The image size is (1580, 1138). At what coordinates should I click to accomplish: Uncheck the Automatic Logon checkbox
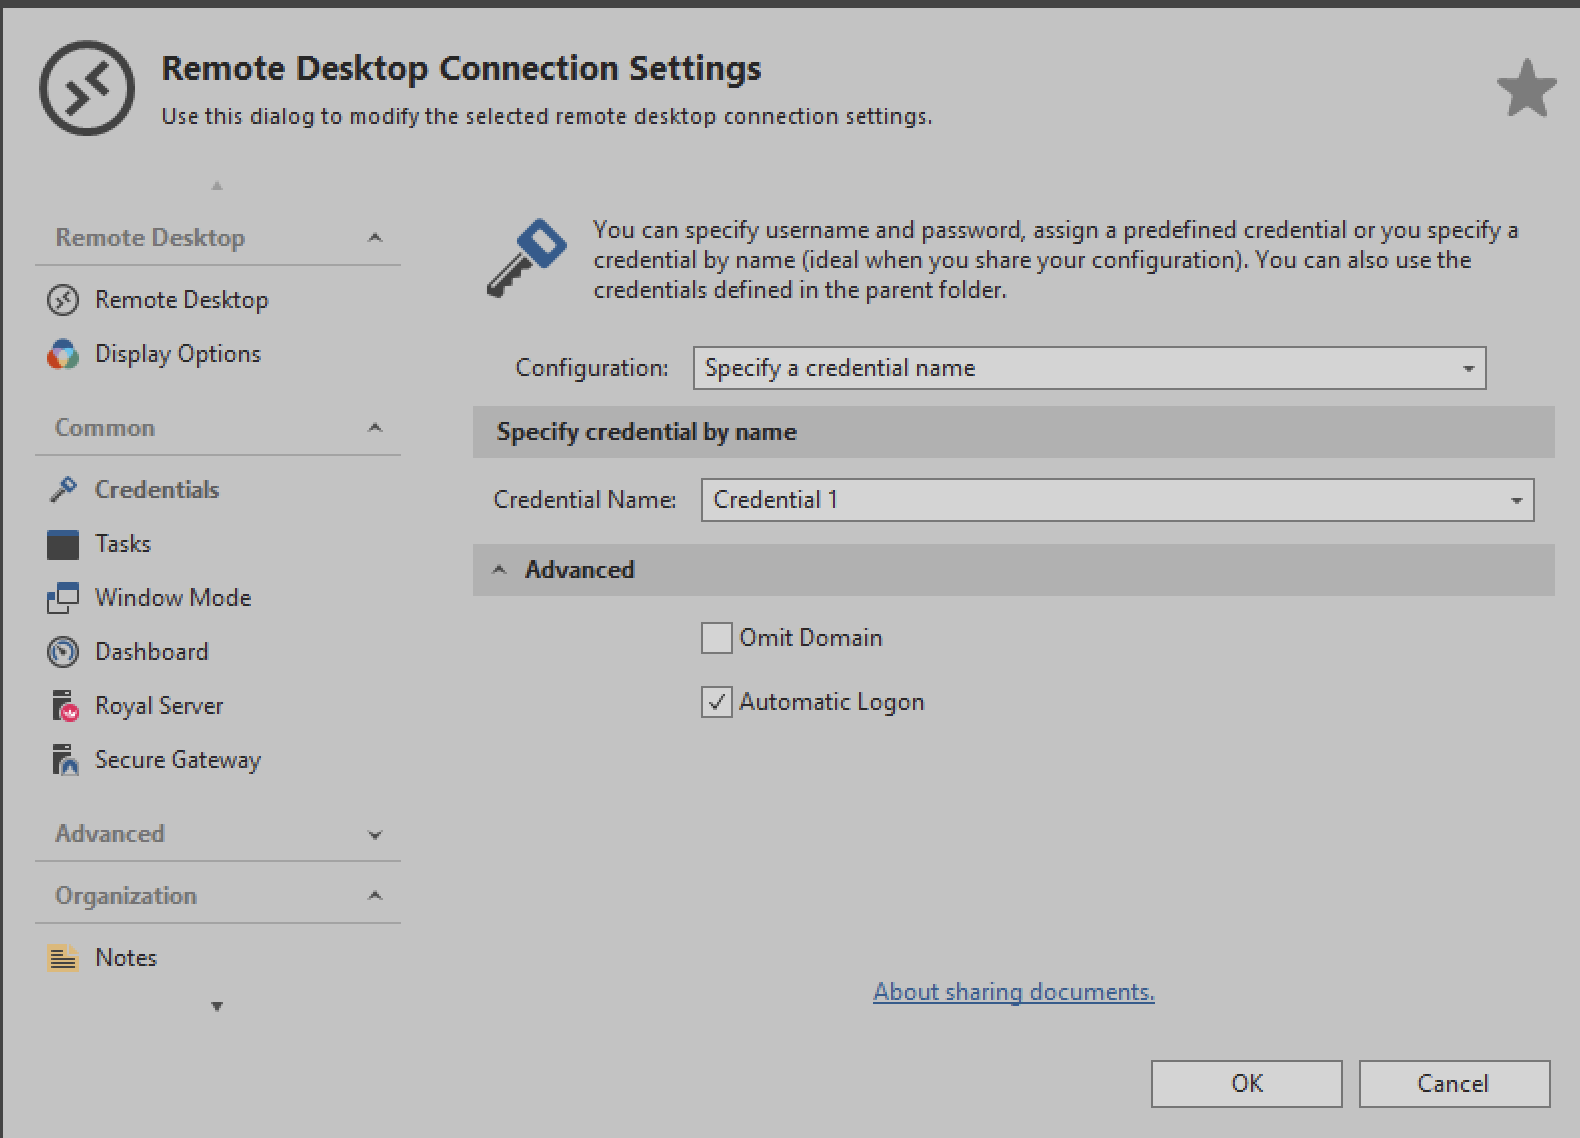(x=716, y=702)
